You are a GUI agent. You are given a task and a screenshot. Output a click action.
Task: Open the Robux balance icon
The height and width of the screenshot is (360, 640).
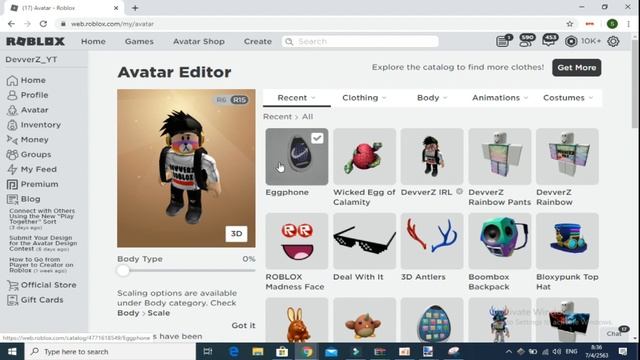click(x=571, y=41)
